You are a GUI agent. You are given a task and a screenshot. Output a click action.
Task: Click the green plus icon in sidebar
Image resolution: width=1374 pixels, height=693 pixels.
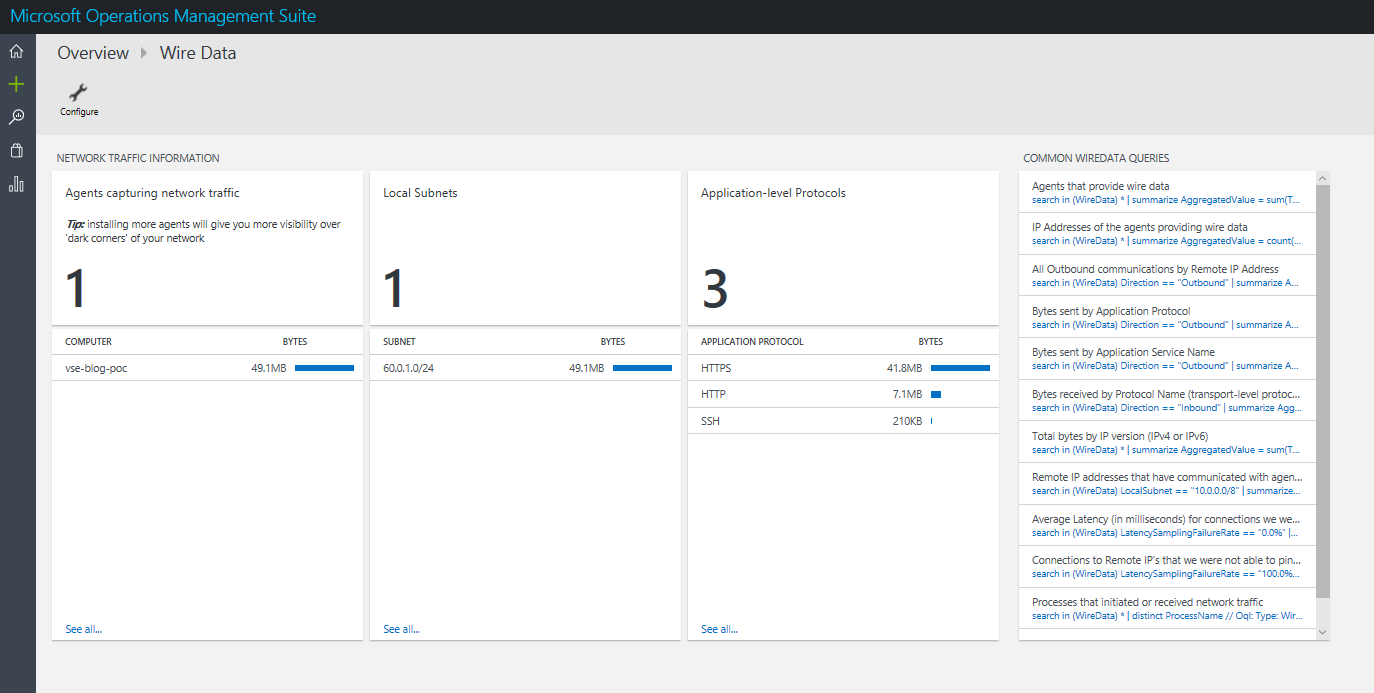[16, 84]
